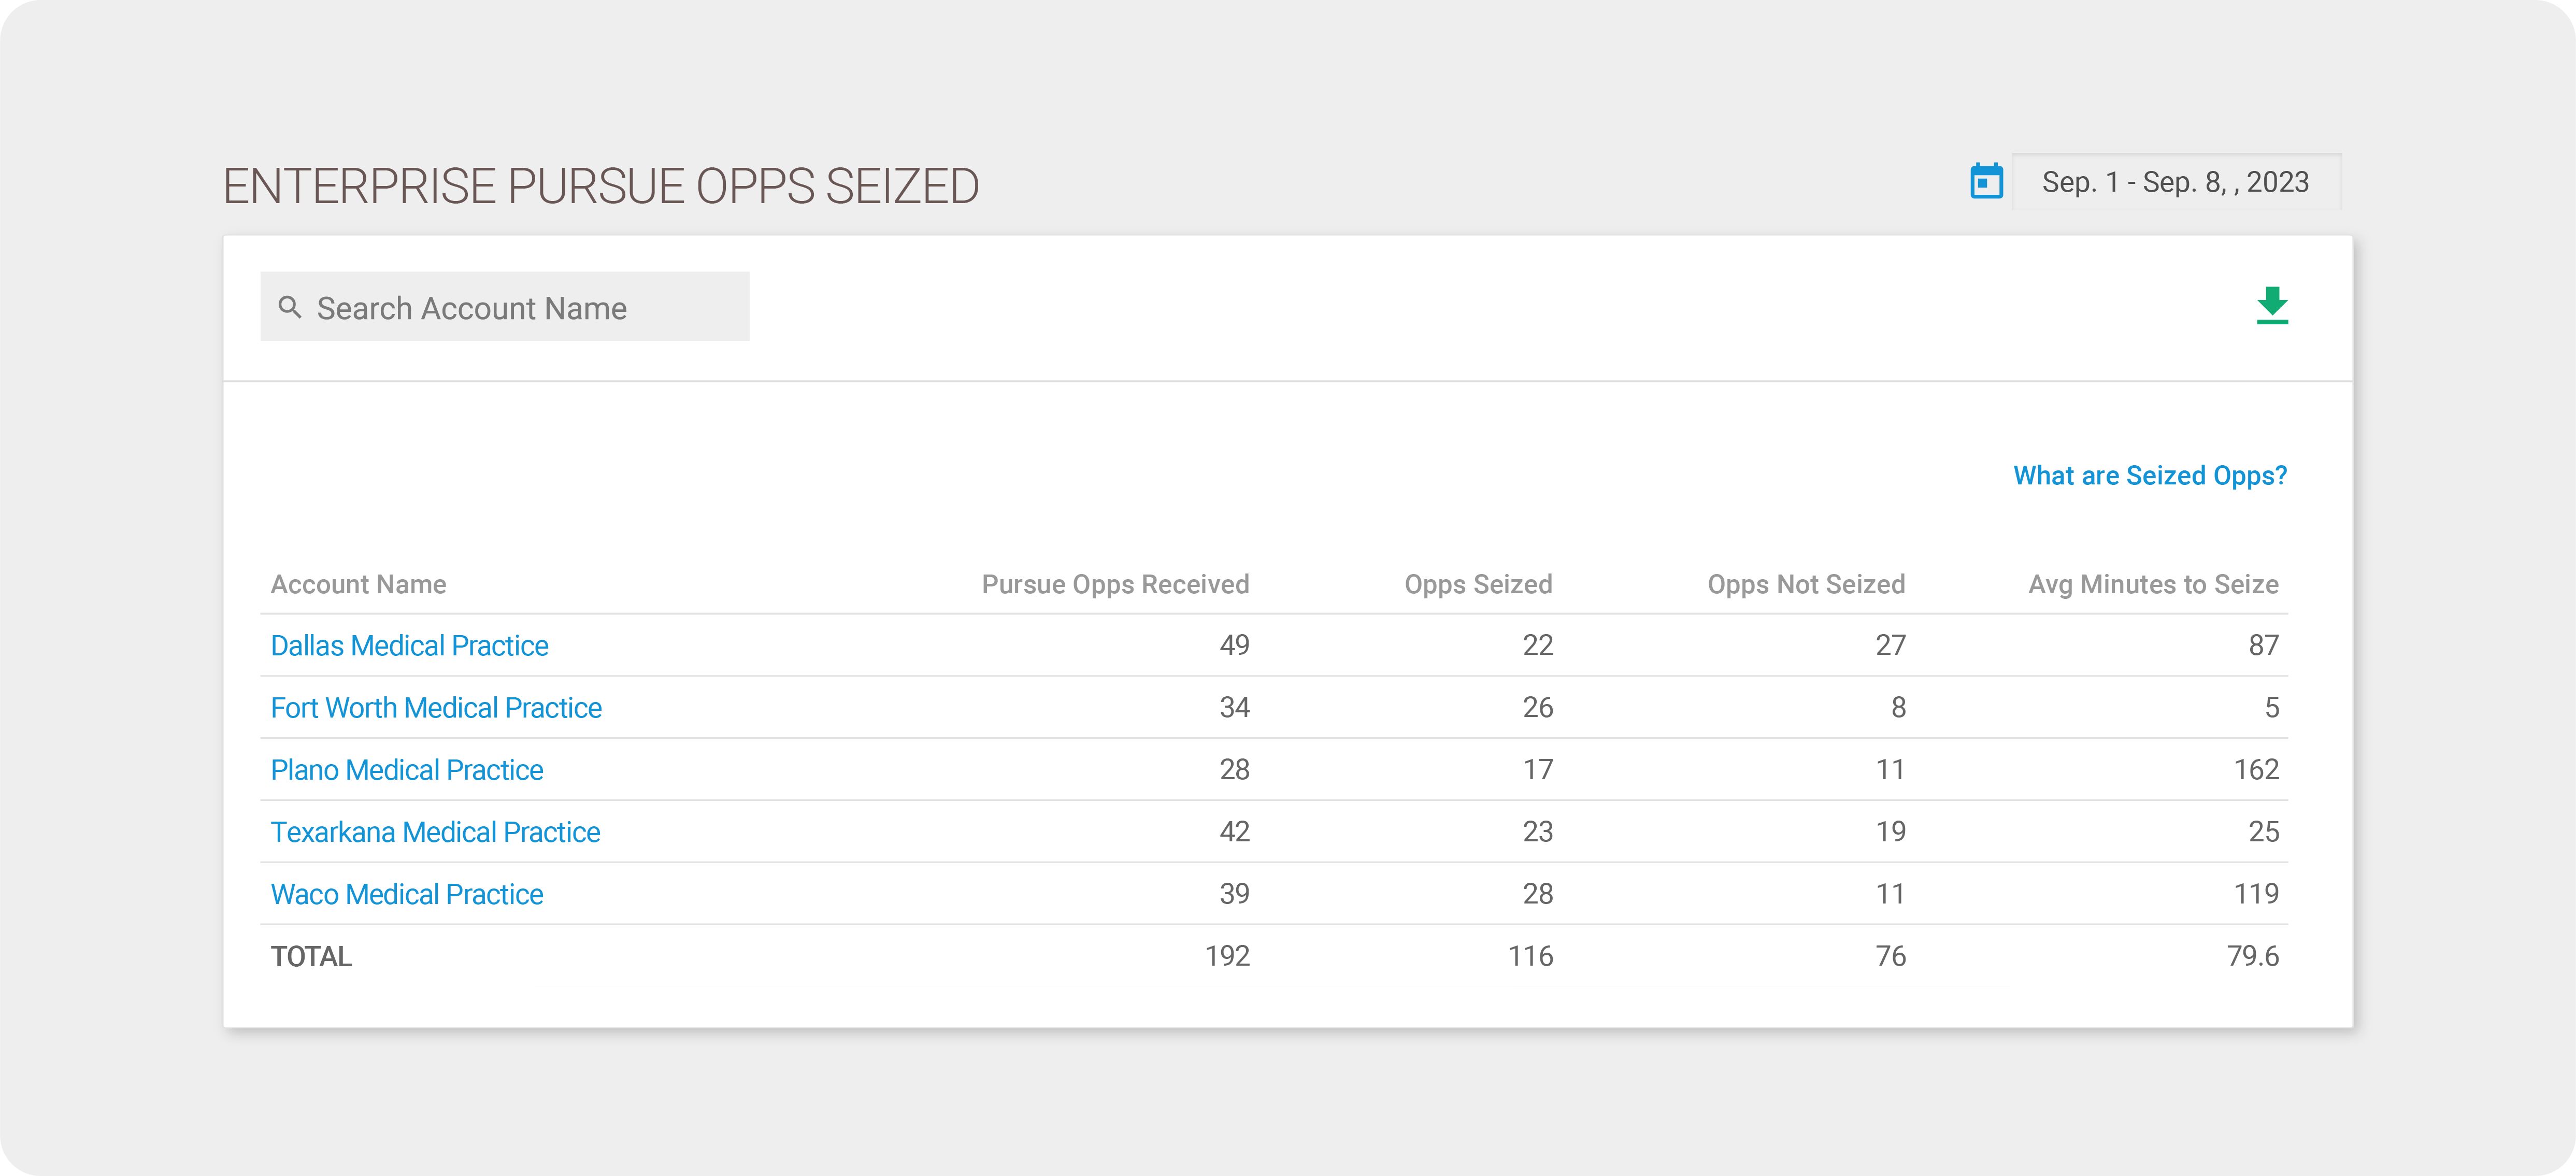Image resolution: width=2576 pixels, height=1176 pixels.
Task: Click Dallas Avg Minutes value 87
Action: 2263,646
